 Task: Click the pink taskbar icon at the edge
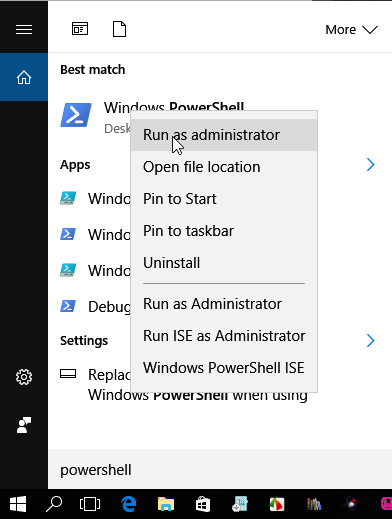(x=386, y=504)
